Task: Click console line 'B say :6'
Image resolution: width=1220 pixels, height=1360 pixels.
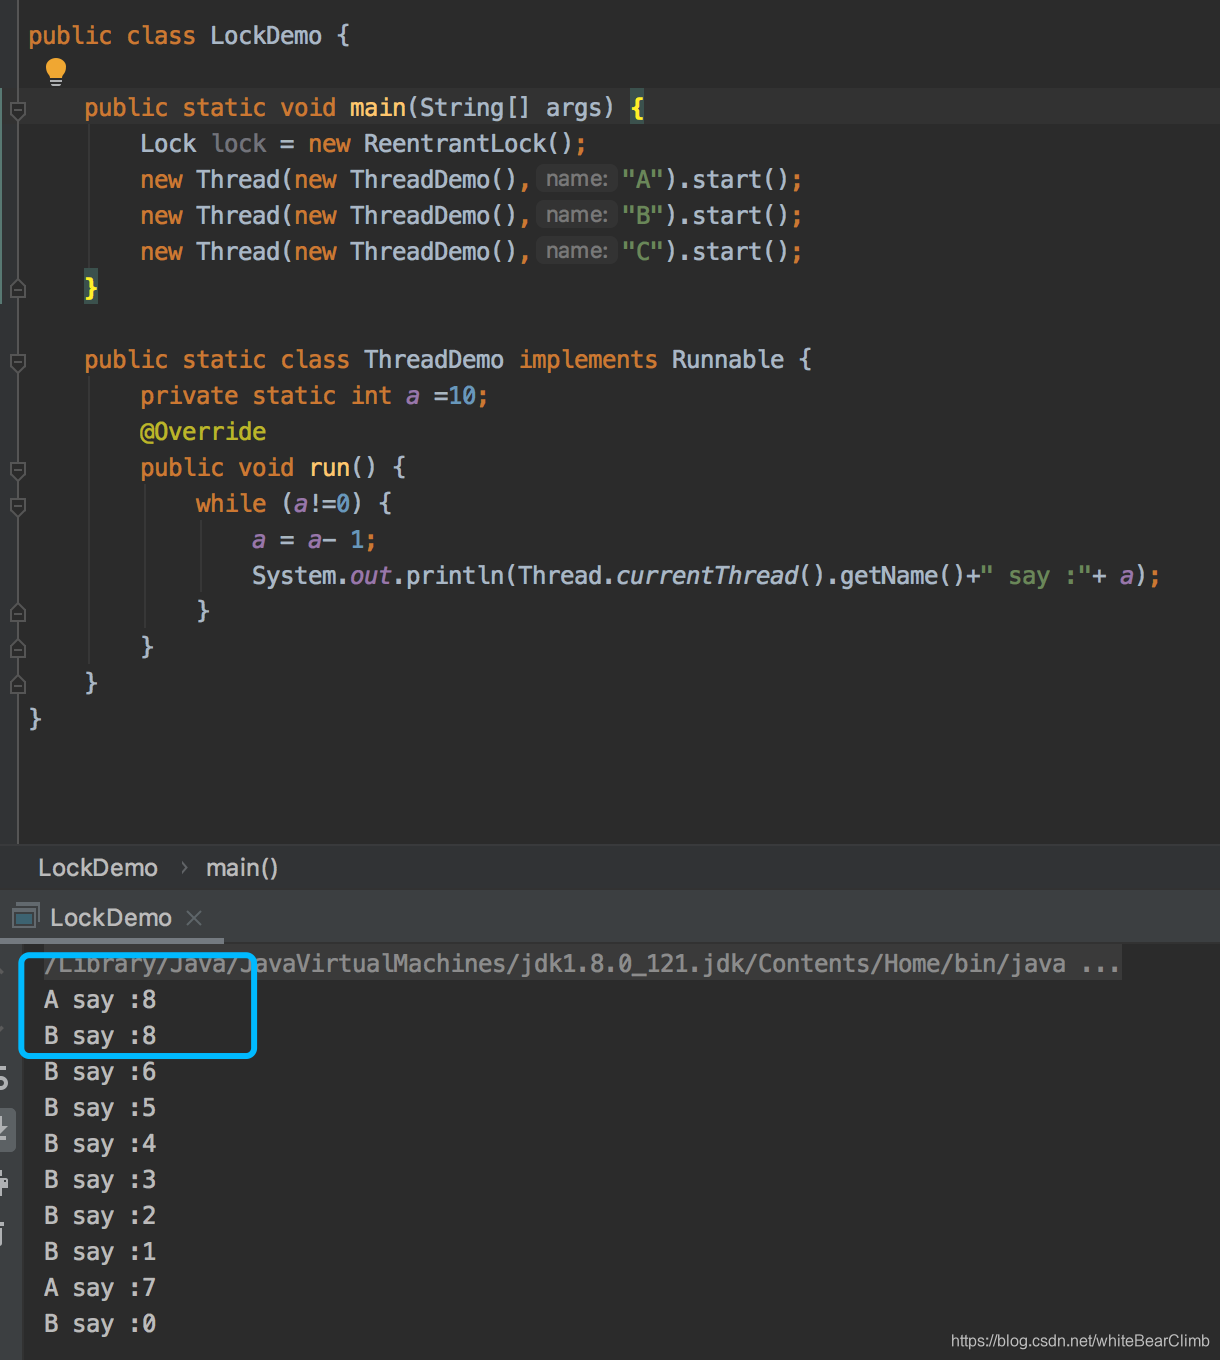Action: coord(100,1072)
